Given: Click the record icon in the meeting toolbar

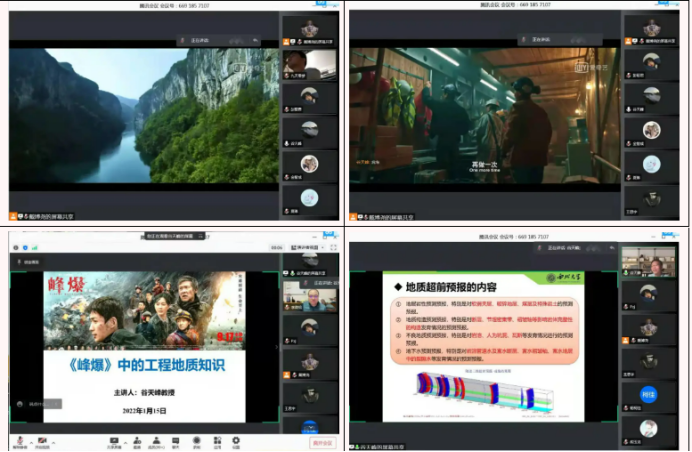Looking at the screenshot, I should point(197,442).
